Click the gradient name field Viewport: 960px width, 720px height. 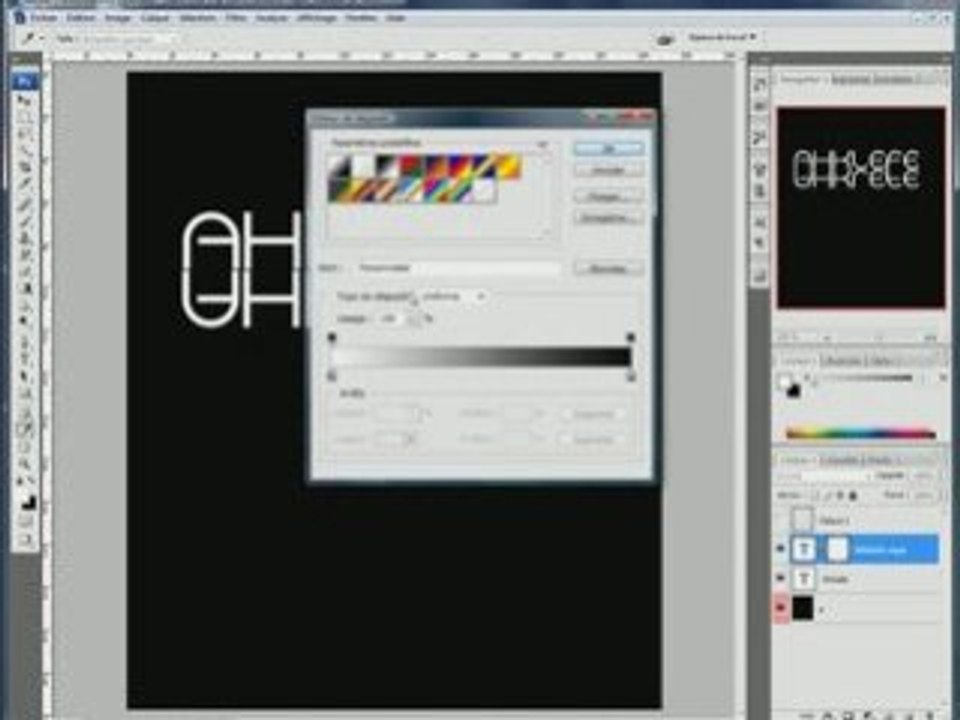coord(458,268)
